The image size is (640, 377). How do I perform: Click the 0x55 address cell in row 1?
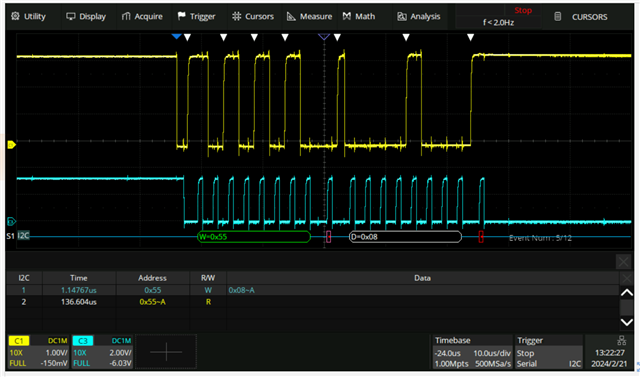click(153, 290)
